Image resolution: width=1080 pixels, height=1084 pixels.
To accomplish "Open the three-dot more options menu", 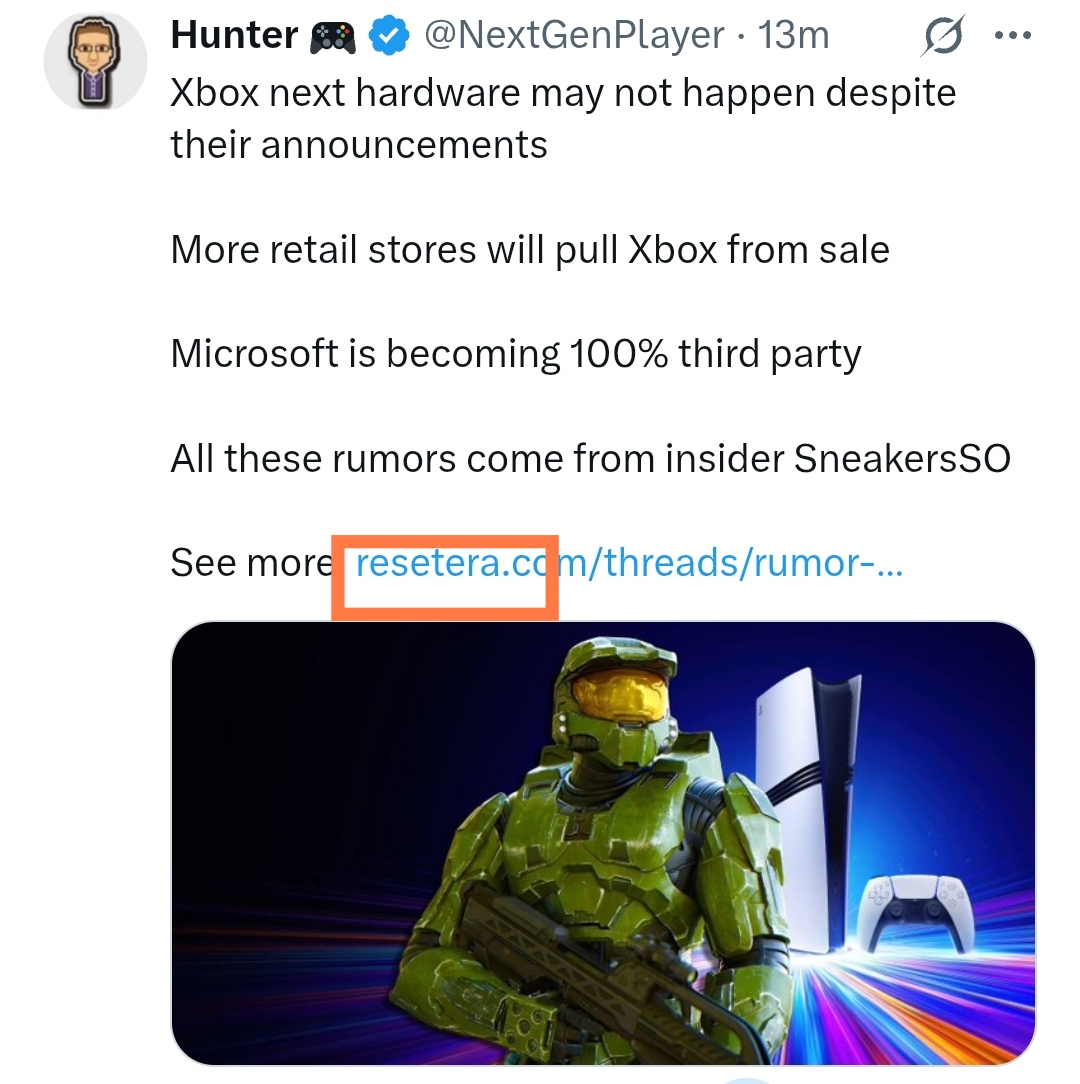I will click(x=1014, y=37).
